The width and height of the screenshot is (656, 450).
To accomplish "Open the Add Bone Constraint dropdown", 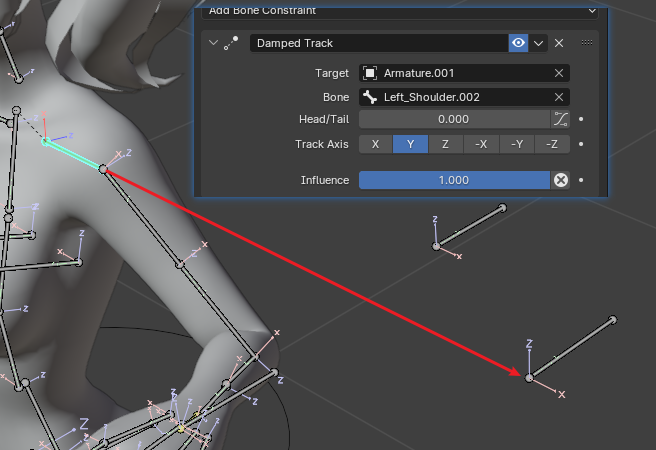I will 400,12.
